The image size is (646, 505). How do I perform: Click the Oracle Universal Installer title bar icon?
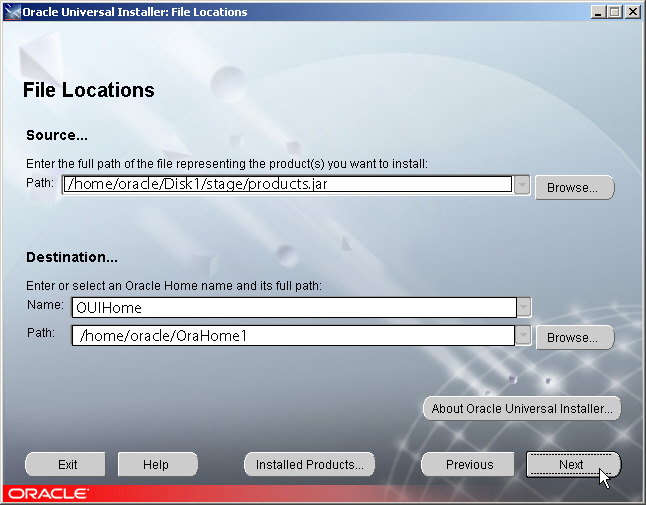12,12
